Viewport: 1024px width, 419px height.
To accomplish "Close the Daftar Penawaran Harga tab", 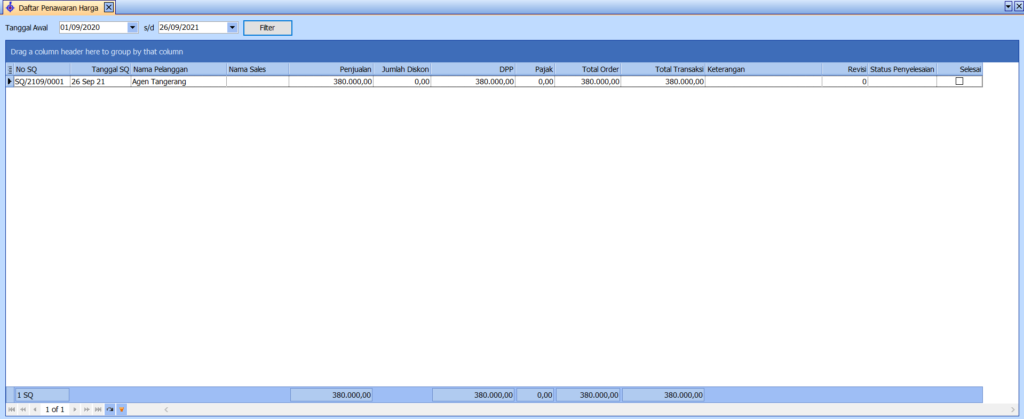I will point(109,7).
